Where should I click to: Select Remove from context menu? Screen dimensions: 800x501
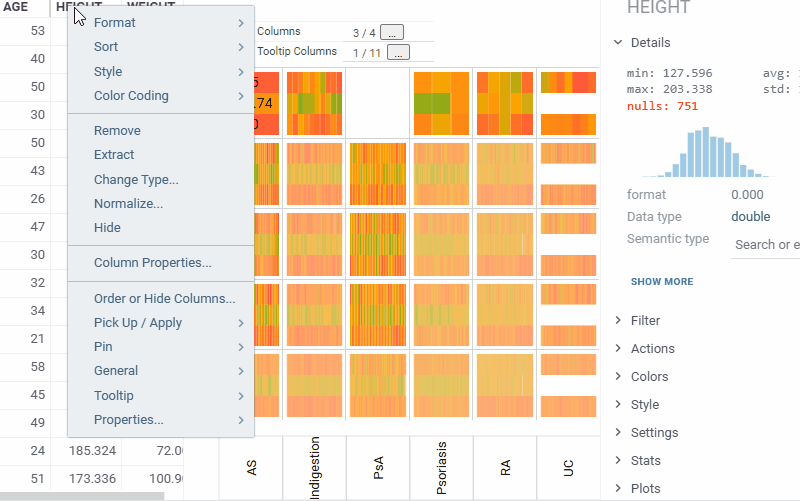[117, 131]
